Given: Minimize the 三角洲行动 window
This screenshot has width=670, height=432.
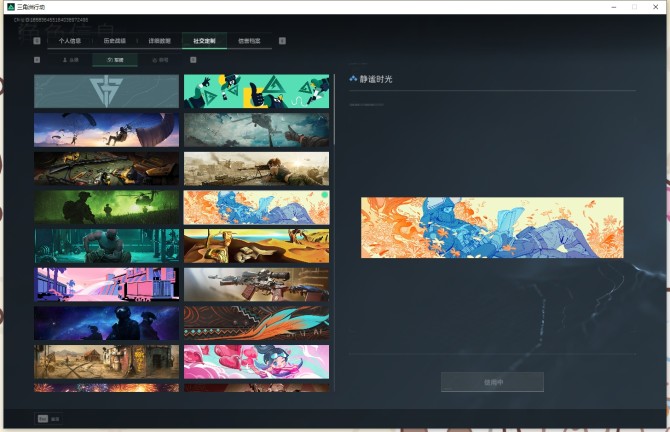Looking at the screenshot, I should pos(614,7).
